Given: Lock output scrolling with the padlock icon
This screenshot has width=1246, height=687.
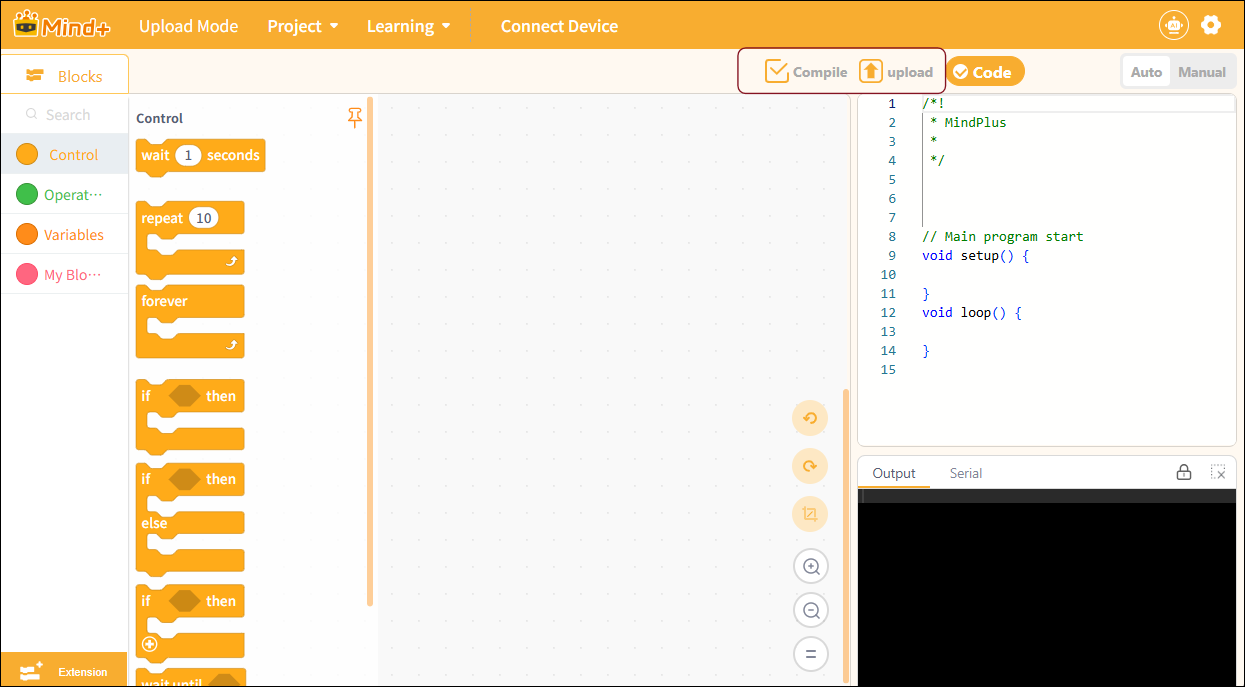Looking at the screenshot, I should pos(1184,472).
